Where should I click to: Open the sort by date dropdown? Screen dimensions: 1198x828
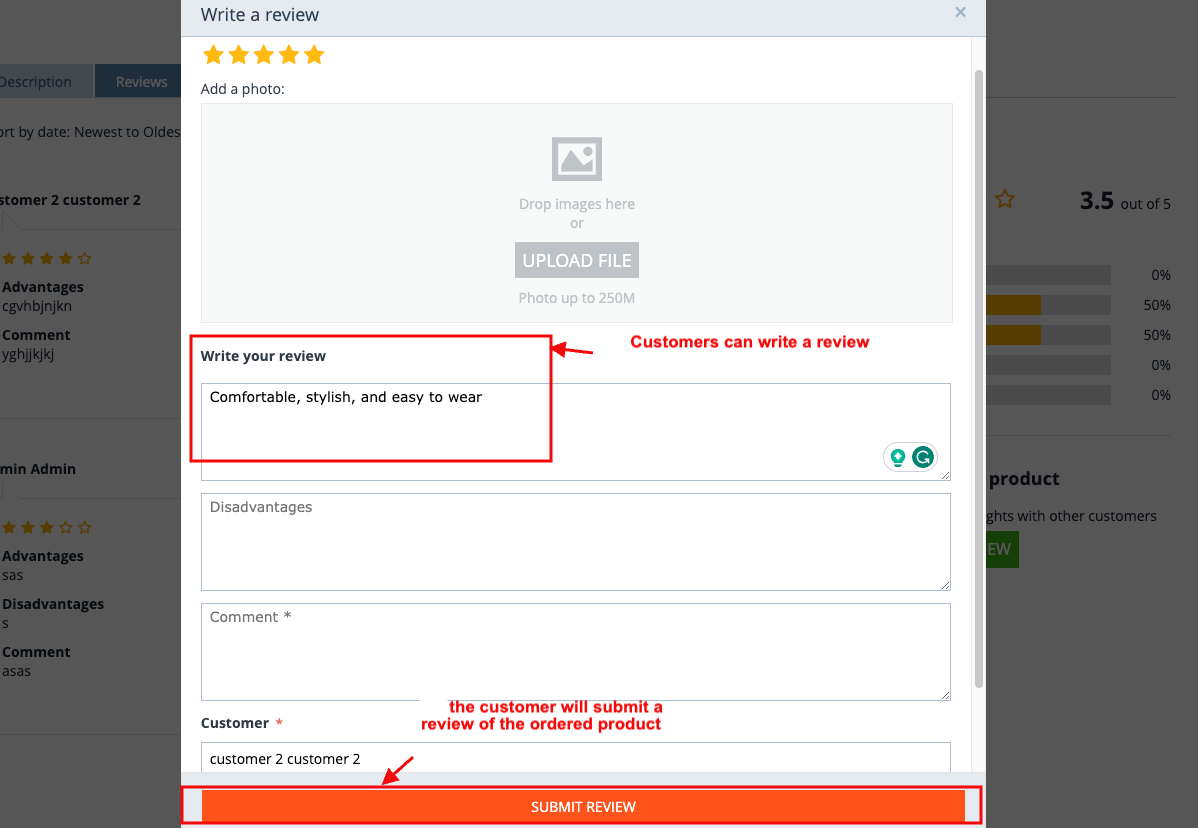click(x=90, y=132)
